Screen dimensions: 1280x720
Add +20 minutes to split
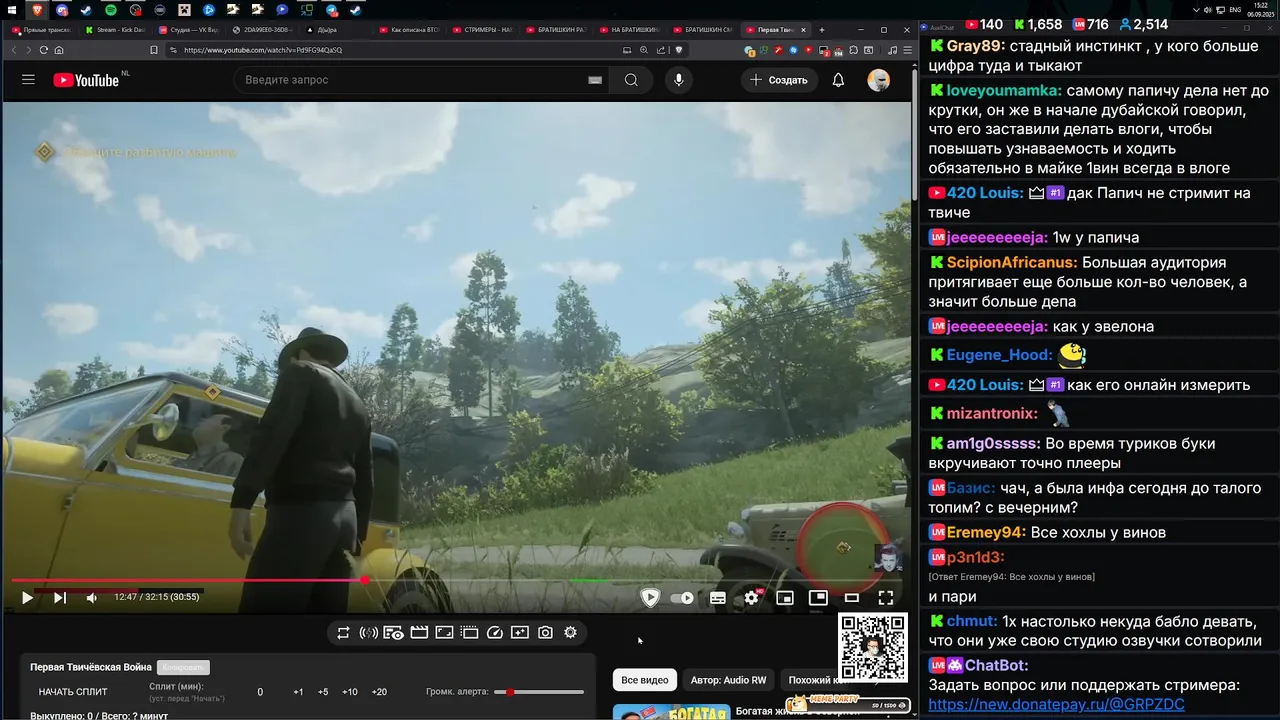379,692
